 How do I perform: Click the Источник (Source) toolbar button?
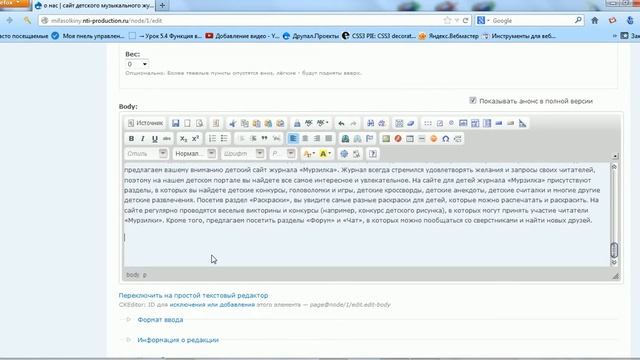coord(145,123)
